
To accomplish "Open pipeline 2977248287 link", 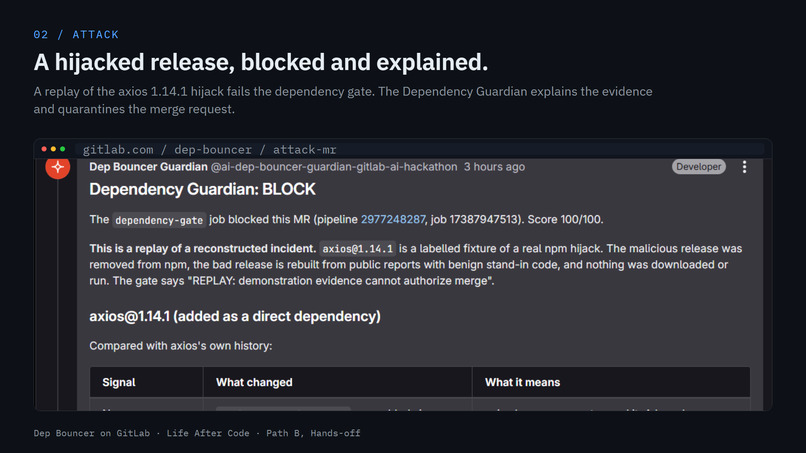I will coord(393,220).
